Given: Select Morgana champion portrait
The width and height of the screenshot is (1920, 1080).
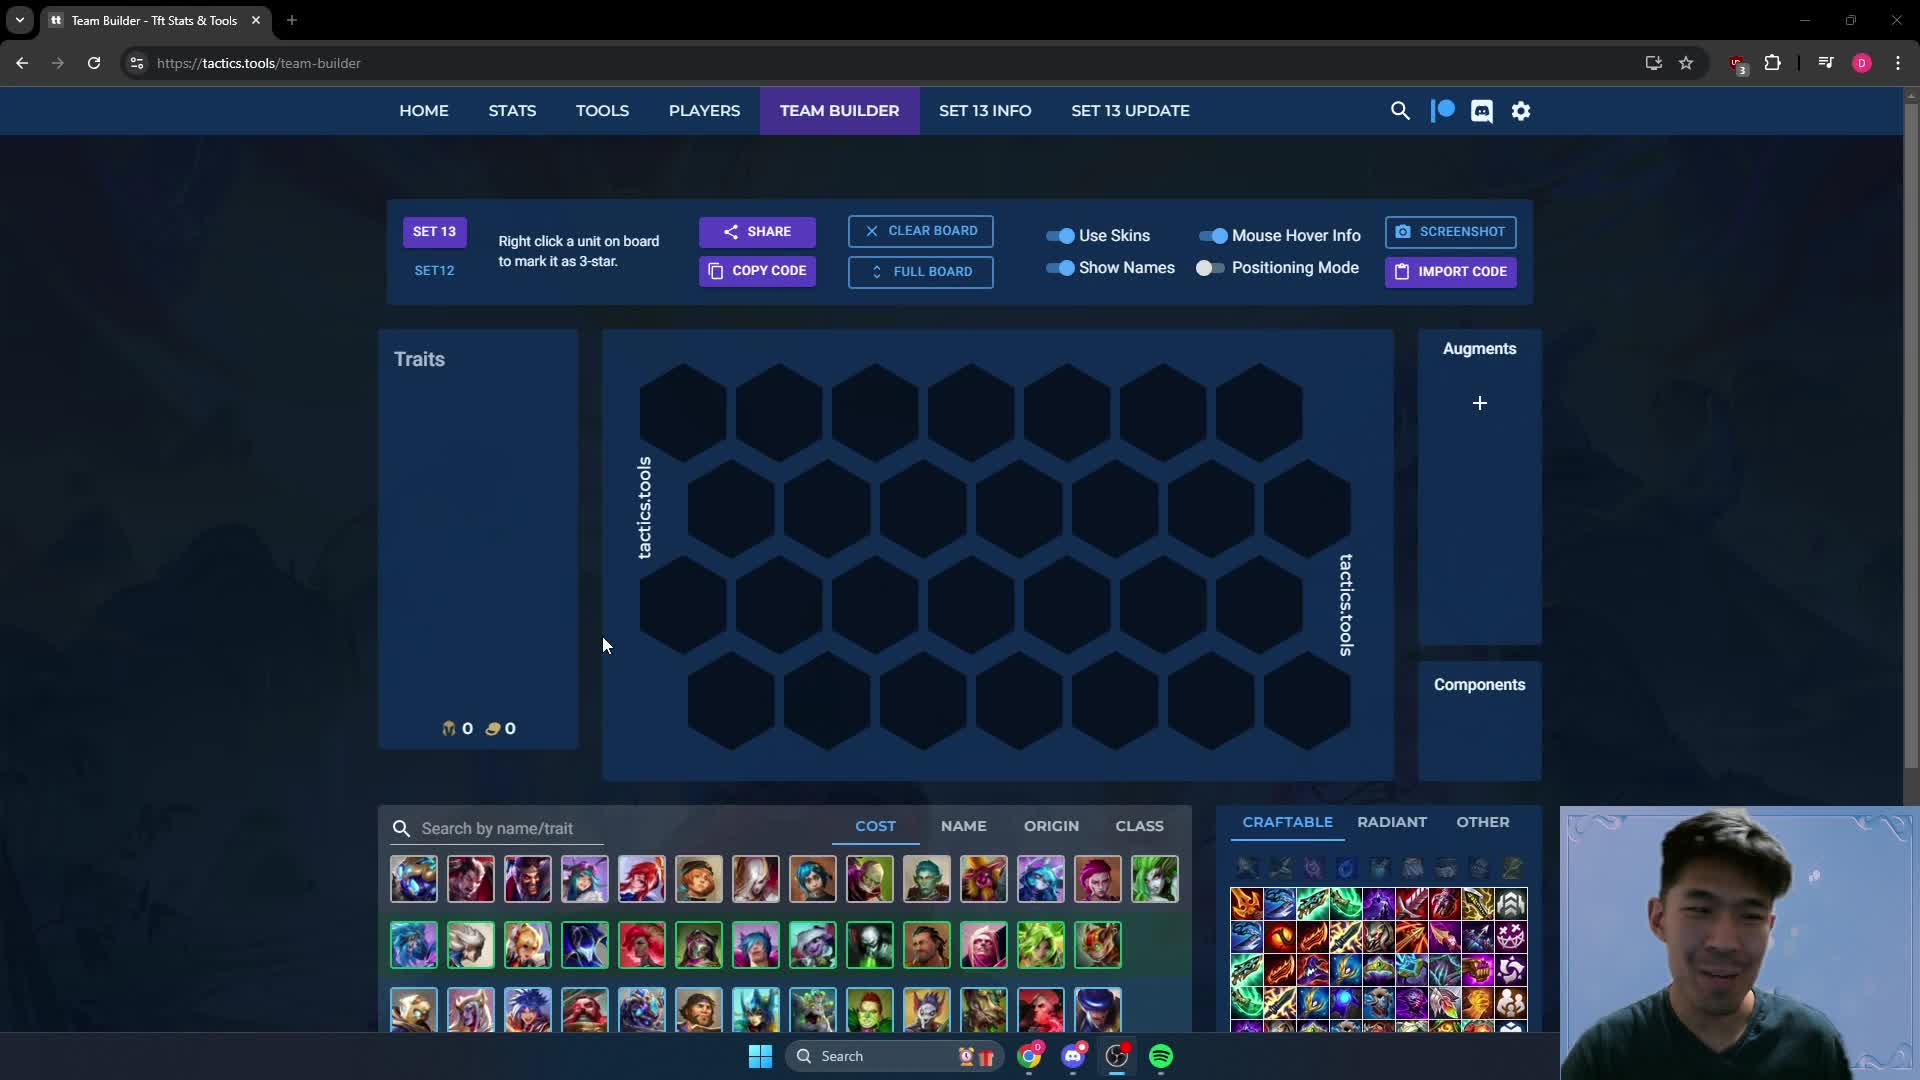Looking at the screenshot, I should [x=755, y=879].
